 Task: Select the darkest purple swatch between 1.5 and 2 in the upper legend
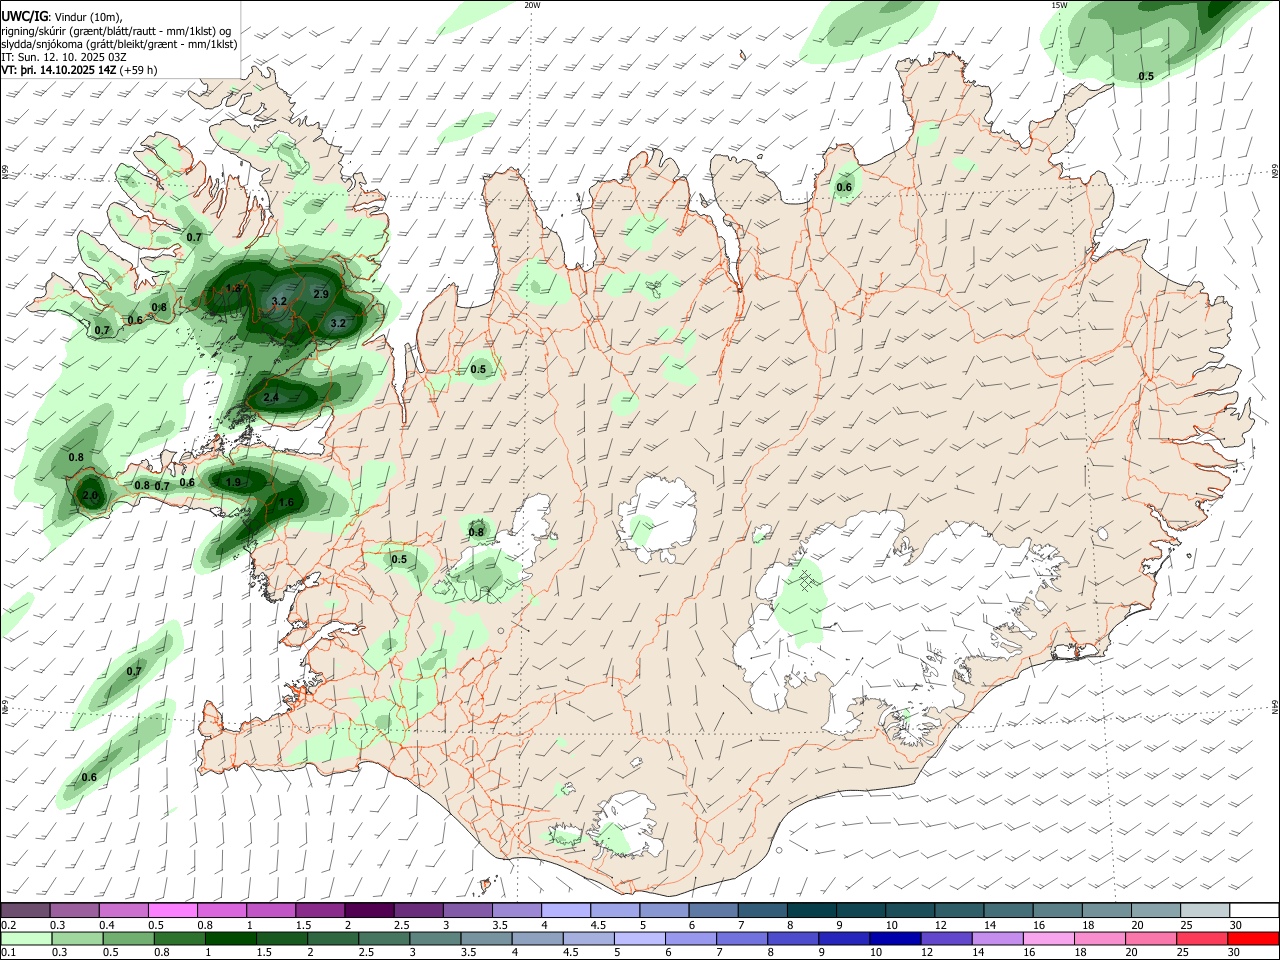click(368, 910)
